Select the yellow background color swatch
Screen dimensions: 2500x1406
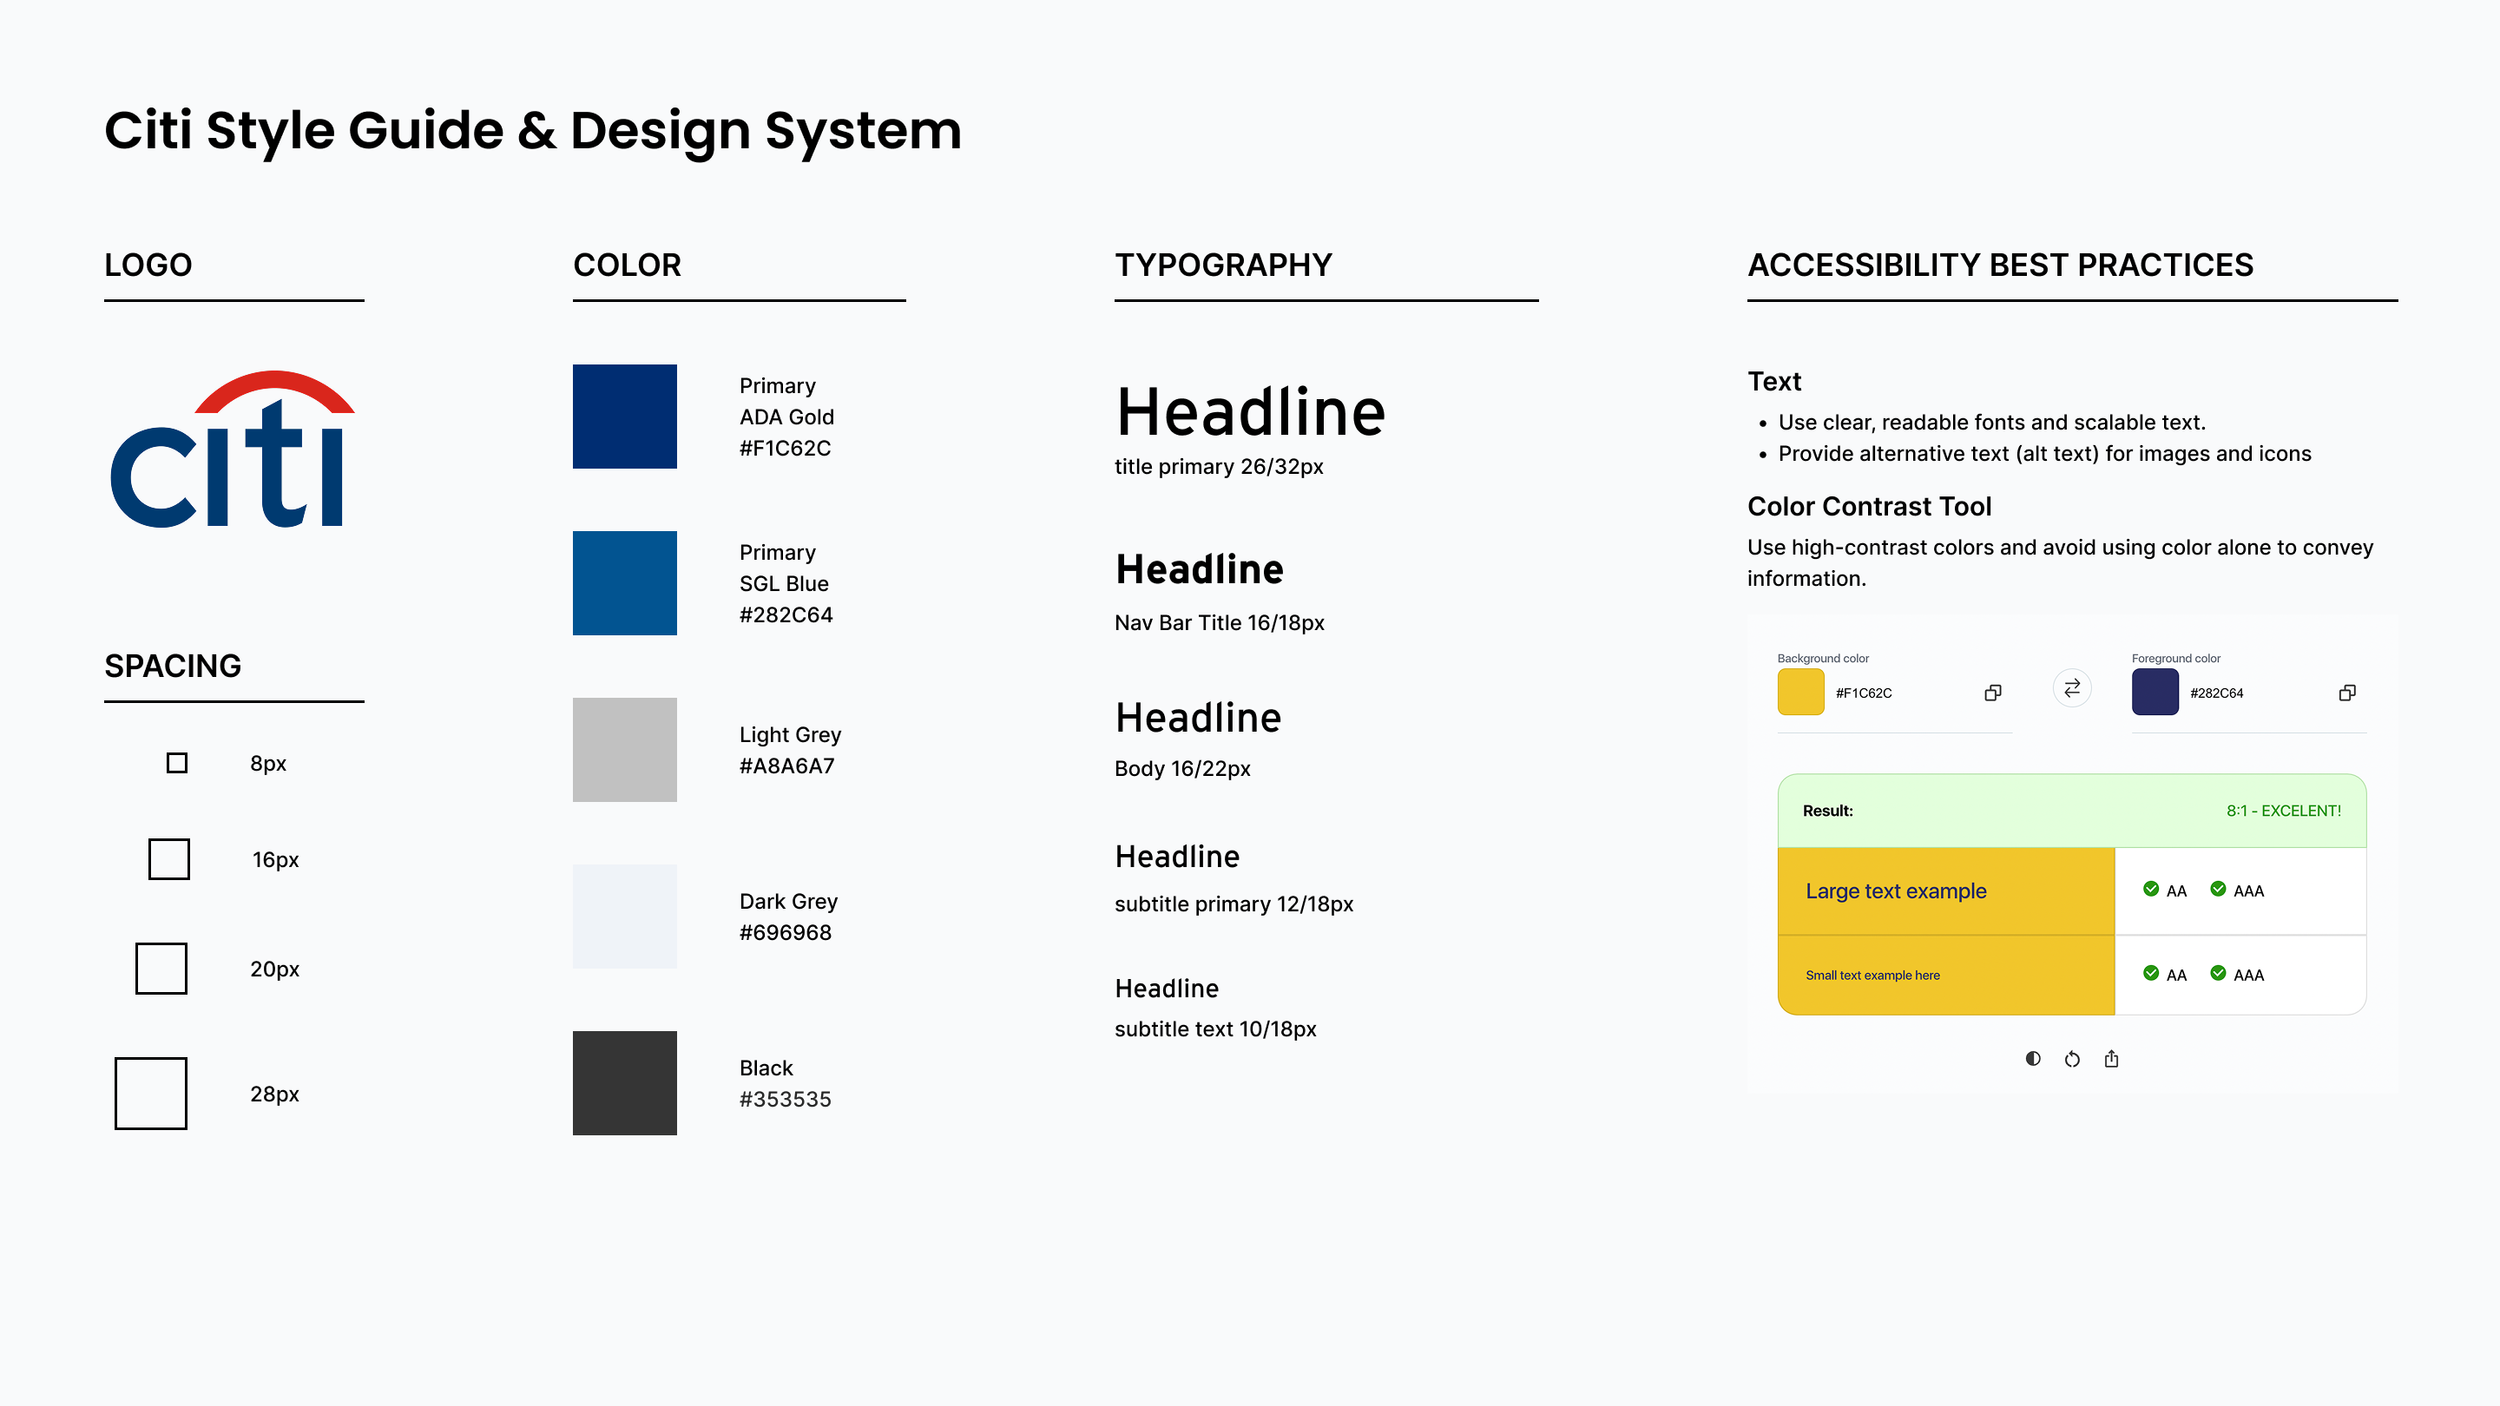[1800, 692]
